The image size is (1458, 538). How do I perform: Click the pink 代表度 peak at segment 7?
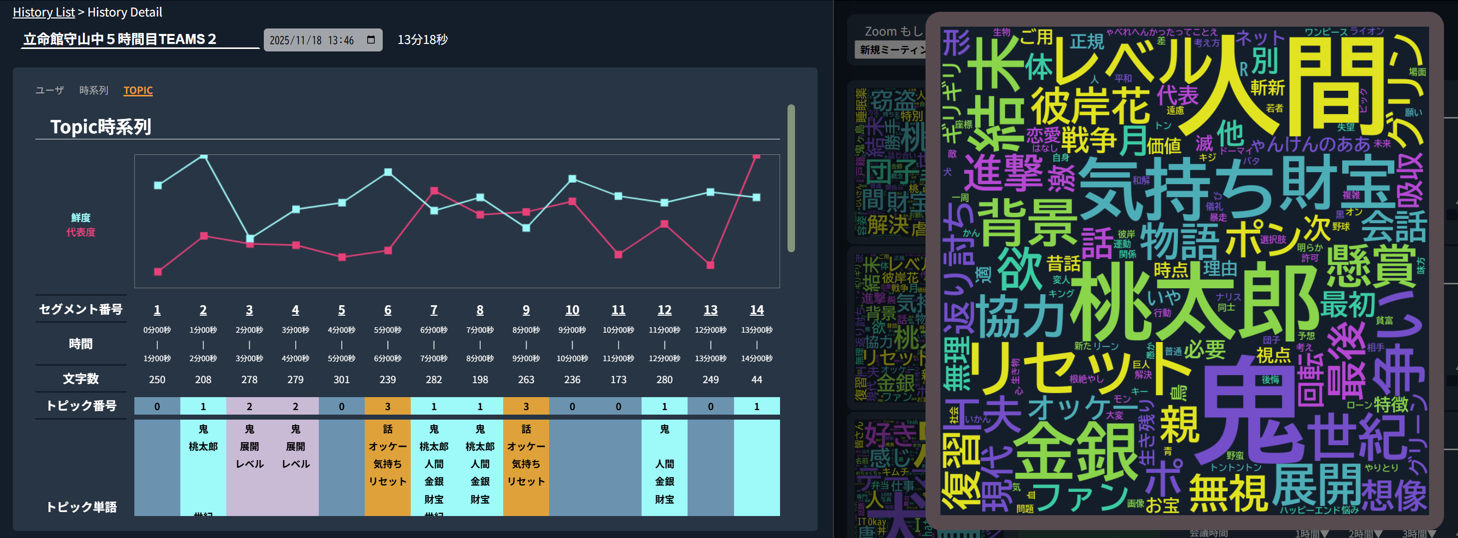pos(434,190)
